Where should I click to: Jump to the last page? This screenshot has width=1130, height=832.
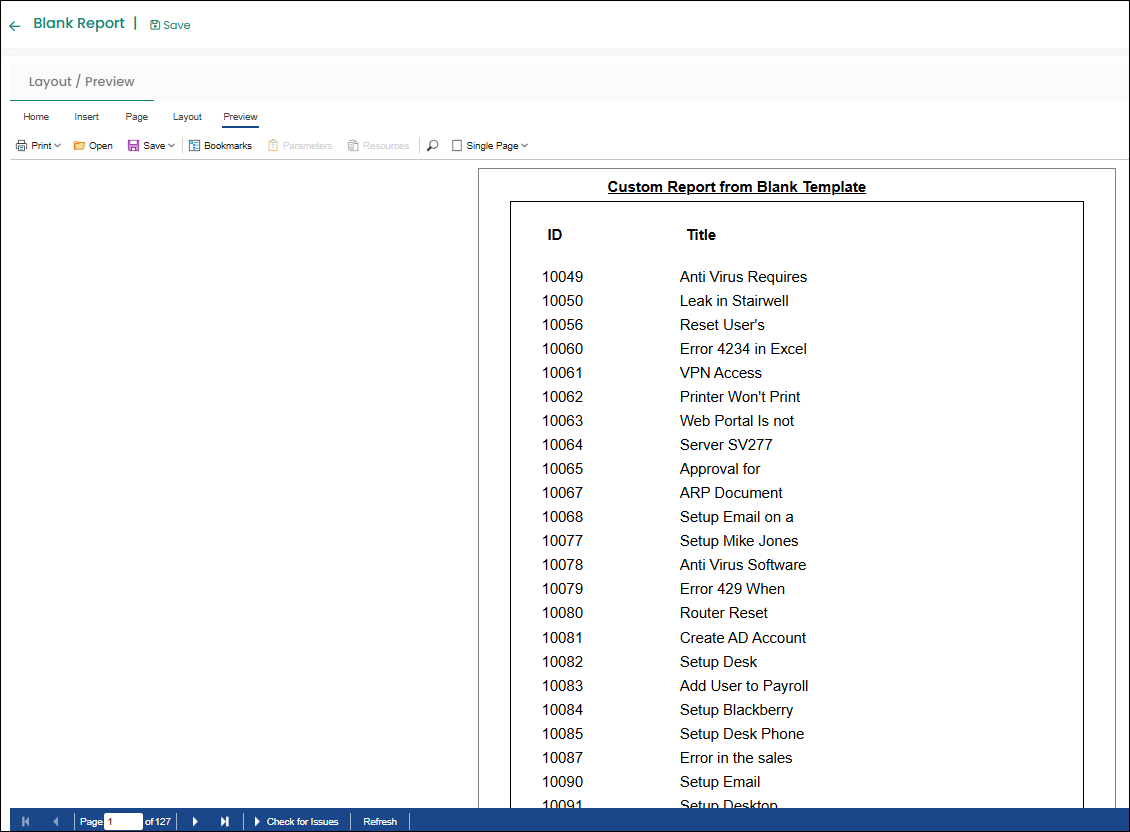pyautogui.click(x=225, y=822)
